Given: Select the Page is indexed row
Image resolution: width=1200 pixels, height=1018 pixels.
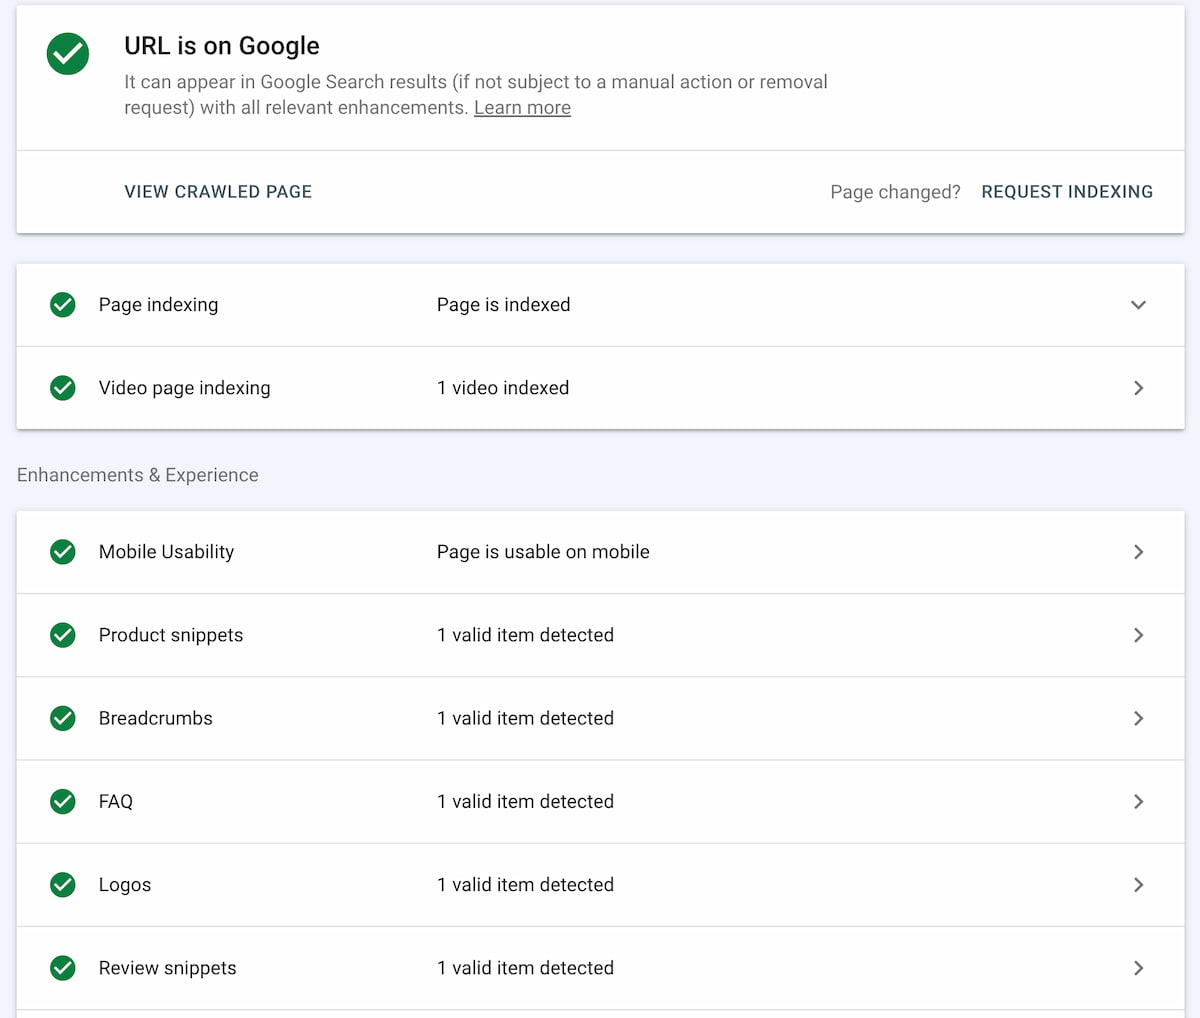Looking at the screenshot, I should (x=503, y=304).
